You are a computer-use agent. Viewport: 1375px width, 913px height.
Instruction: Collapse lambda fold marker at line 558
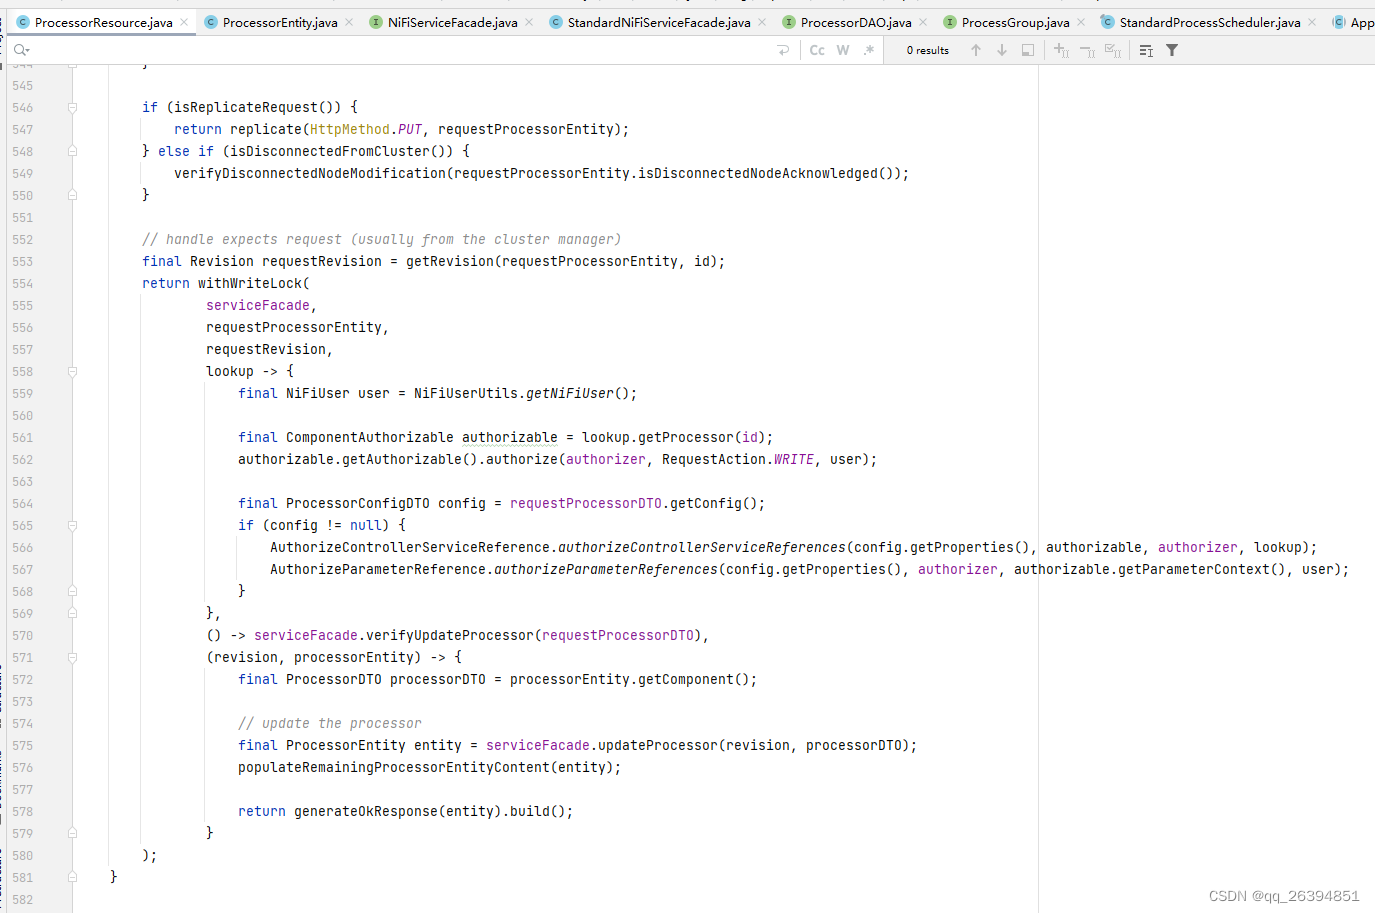point(72,371)
